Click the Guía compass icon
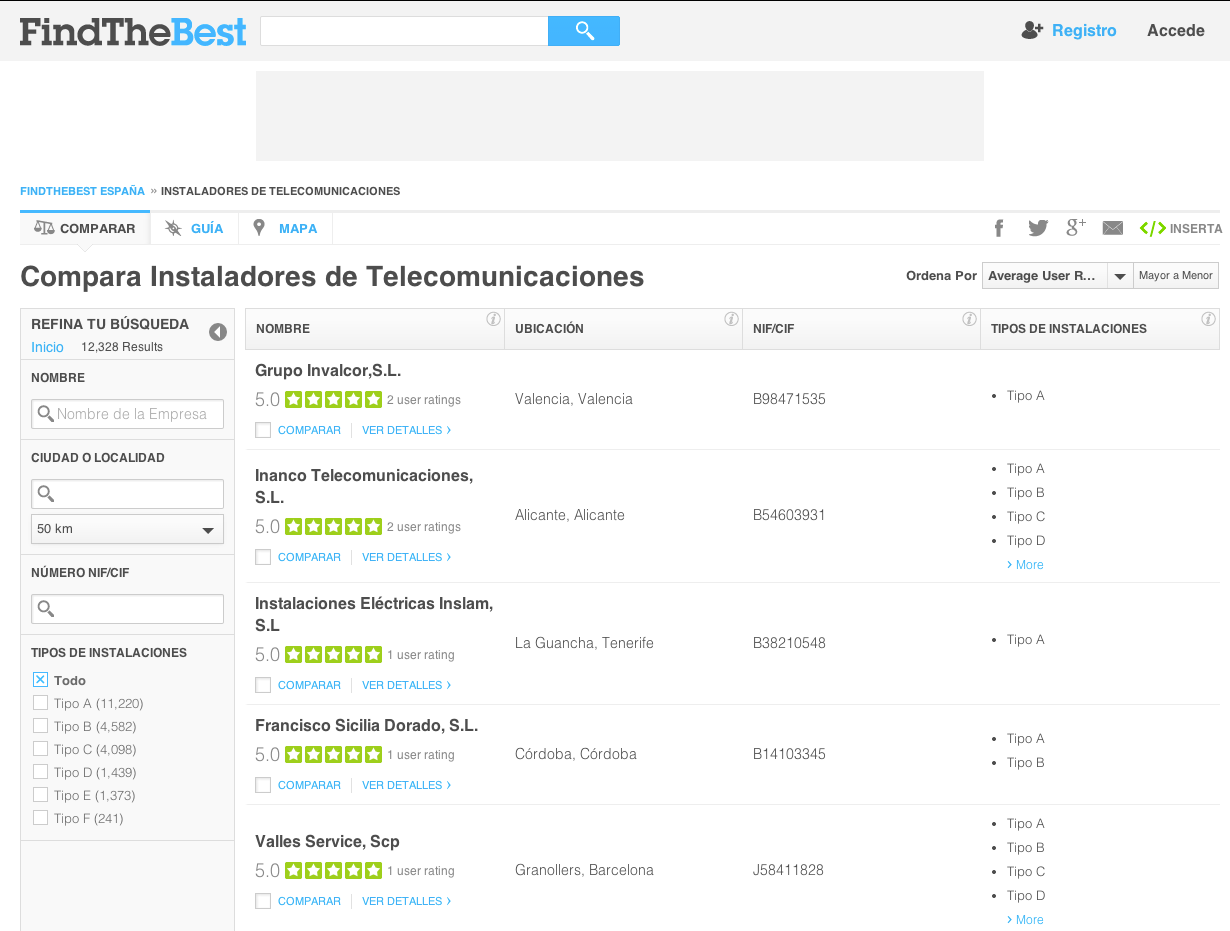The image size is (1230, 931). [174, 228]
